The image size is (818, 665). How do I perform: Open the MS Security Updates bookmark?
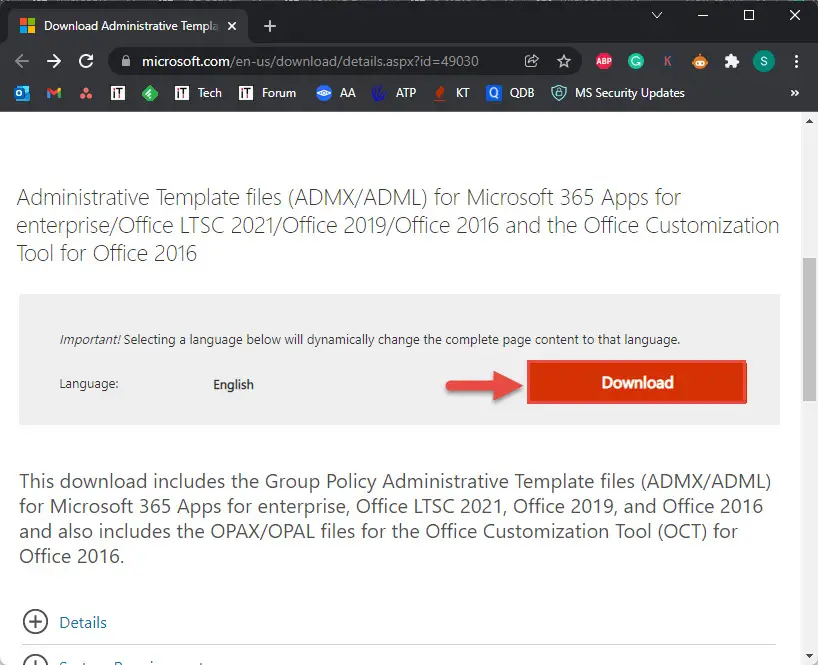[618, 93]
